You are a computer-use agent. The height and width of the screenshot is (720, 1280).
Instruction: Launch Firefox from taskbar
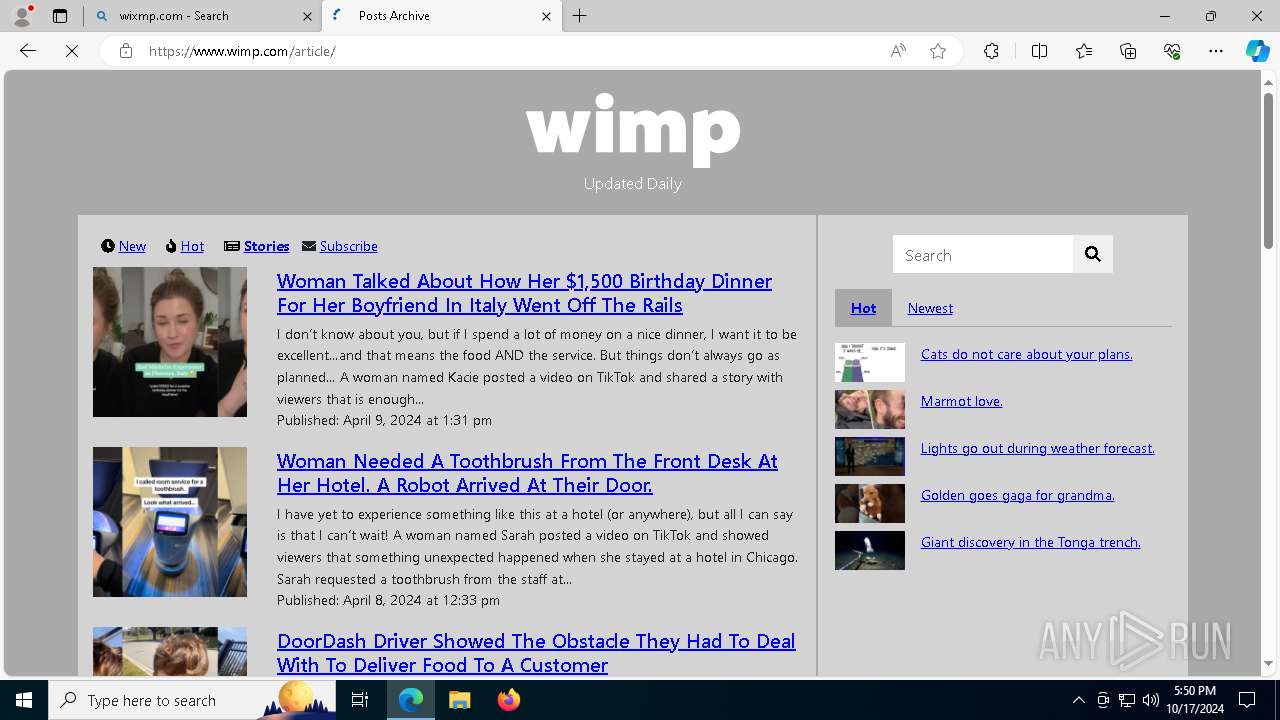tap(508, 700)
